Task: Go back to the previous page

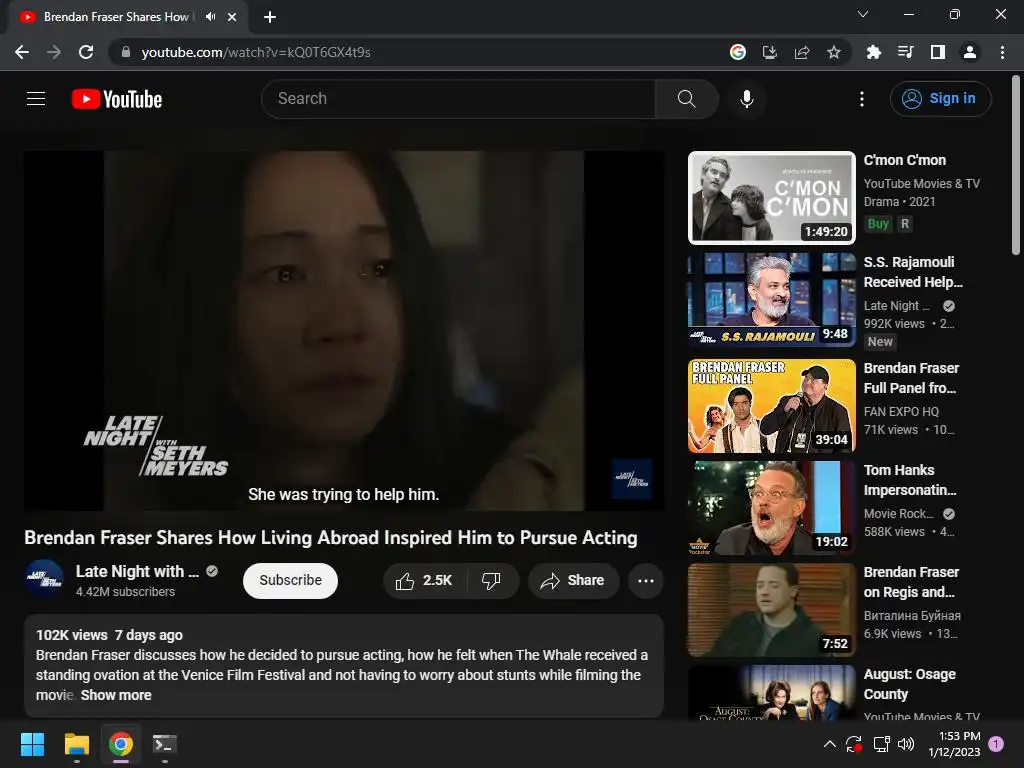Action: (22, 52)
